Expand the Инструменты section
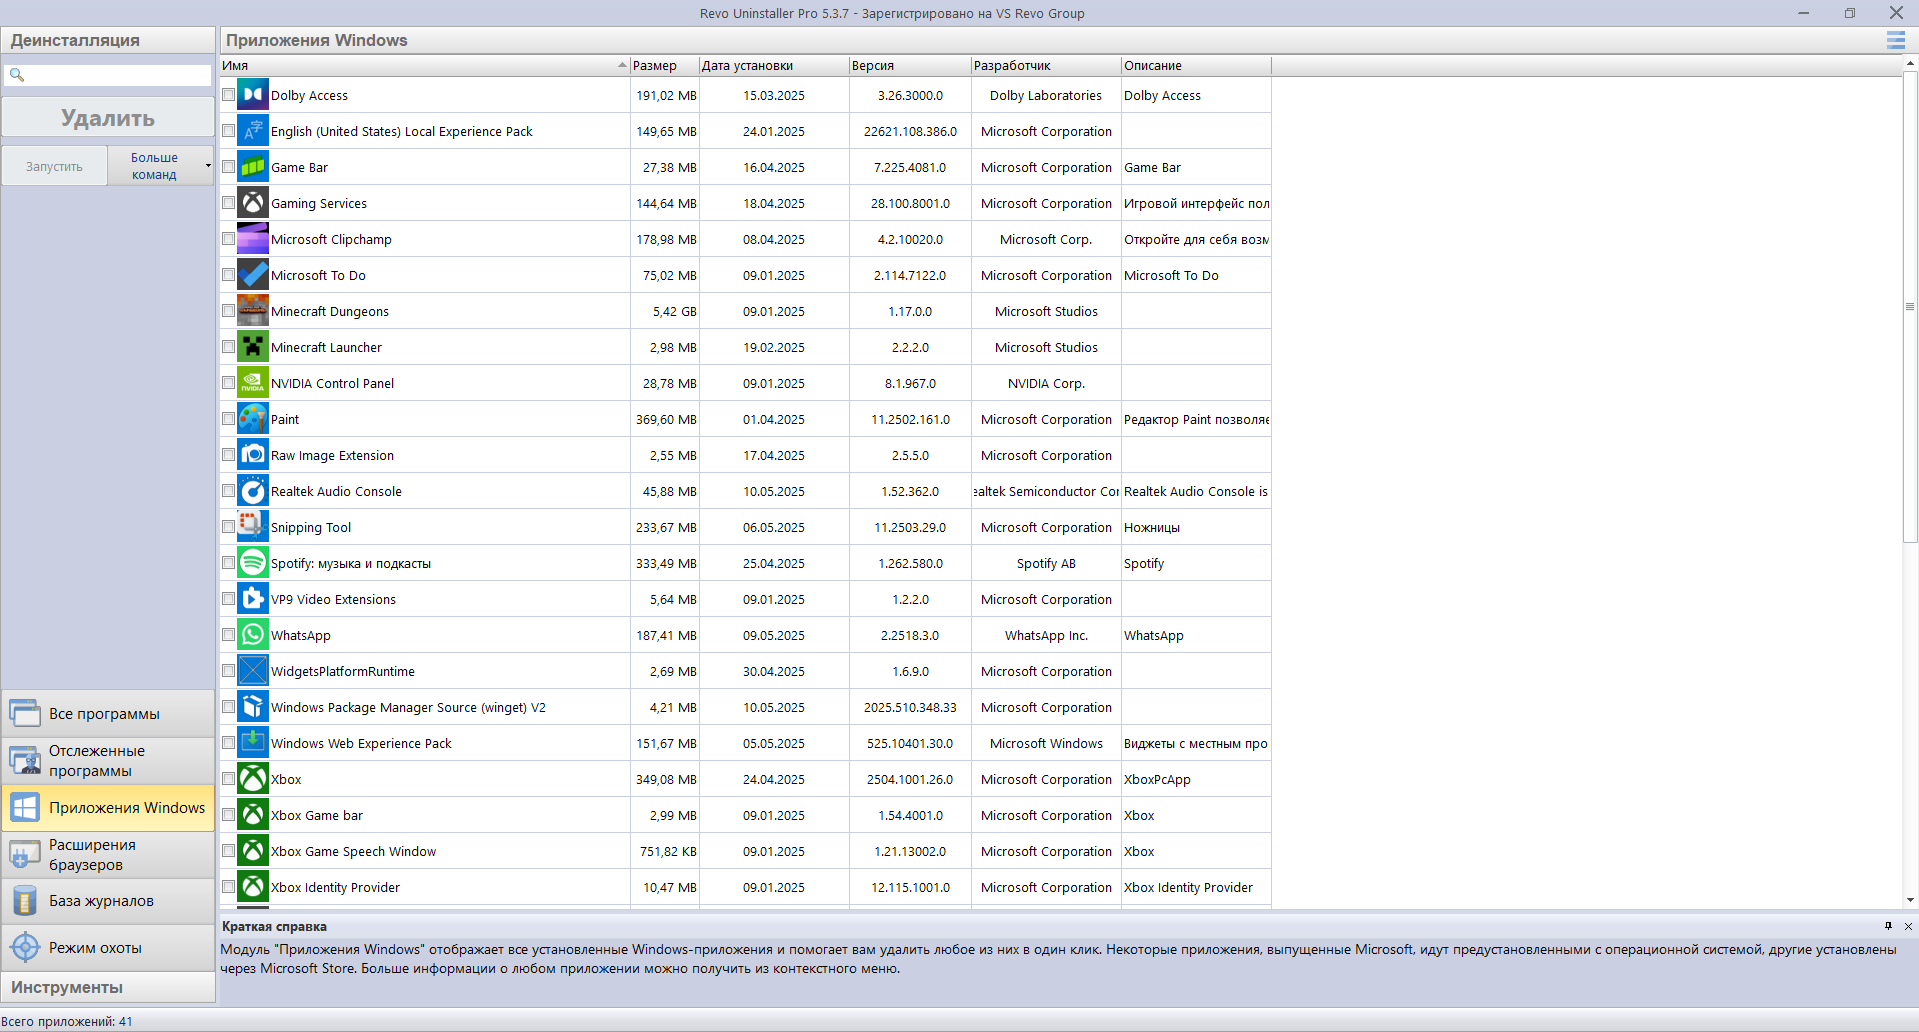Viewport: 1919px width, 1032px height. pos(108,987)
